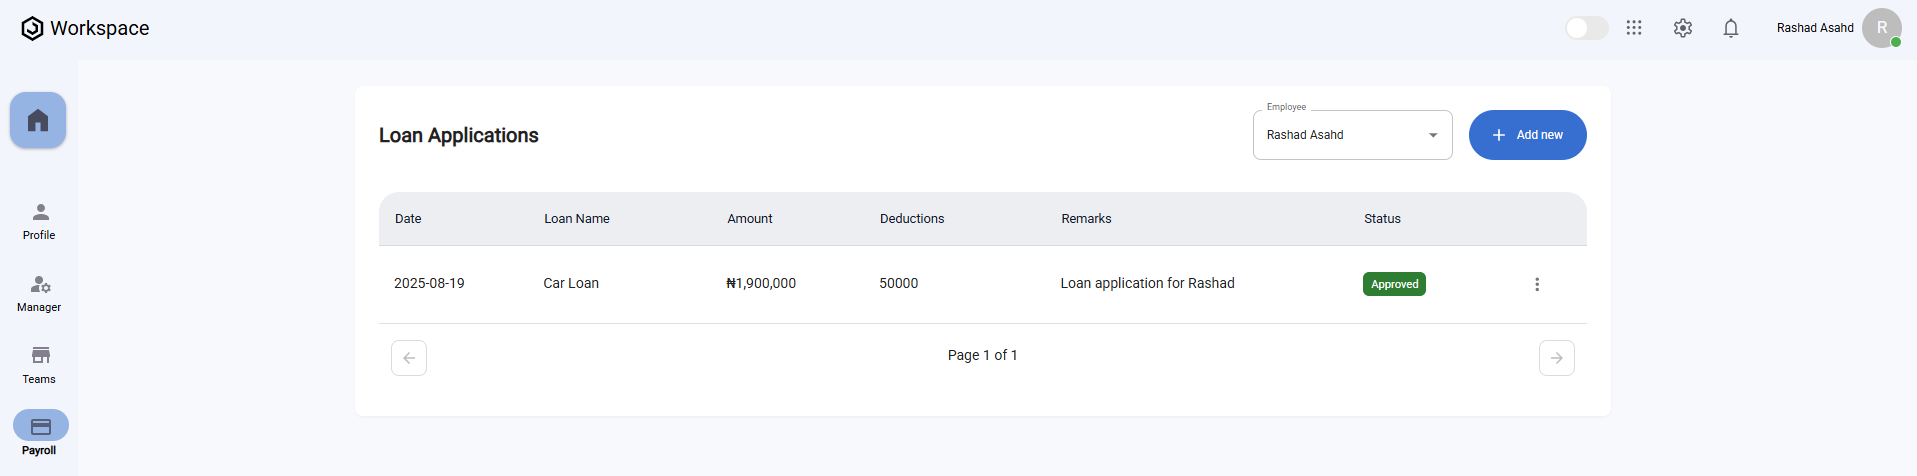Screen dimensions: 1917x476
Task: Select the Car Loan name cell
Action: (571, 284)
